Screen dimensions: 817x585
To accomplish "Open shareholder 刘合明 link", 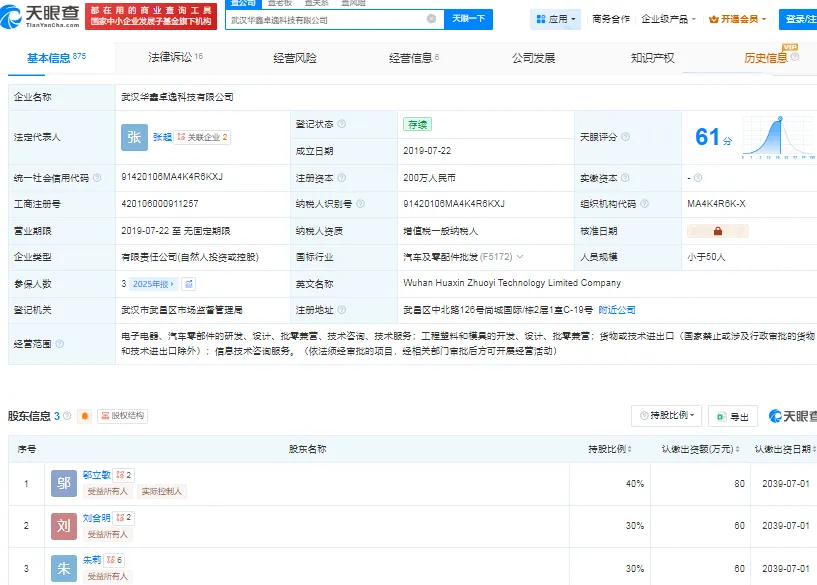I will 96,518.
